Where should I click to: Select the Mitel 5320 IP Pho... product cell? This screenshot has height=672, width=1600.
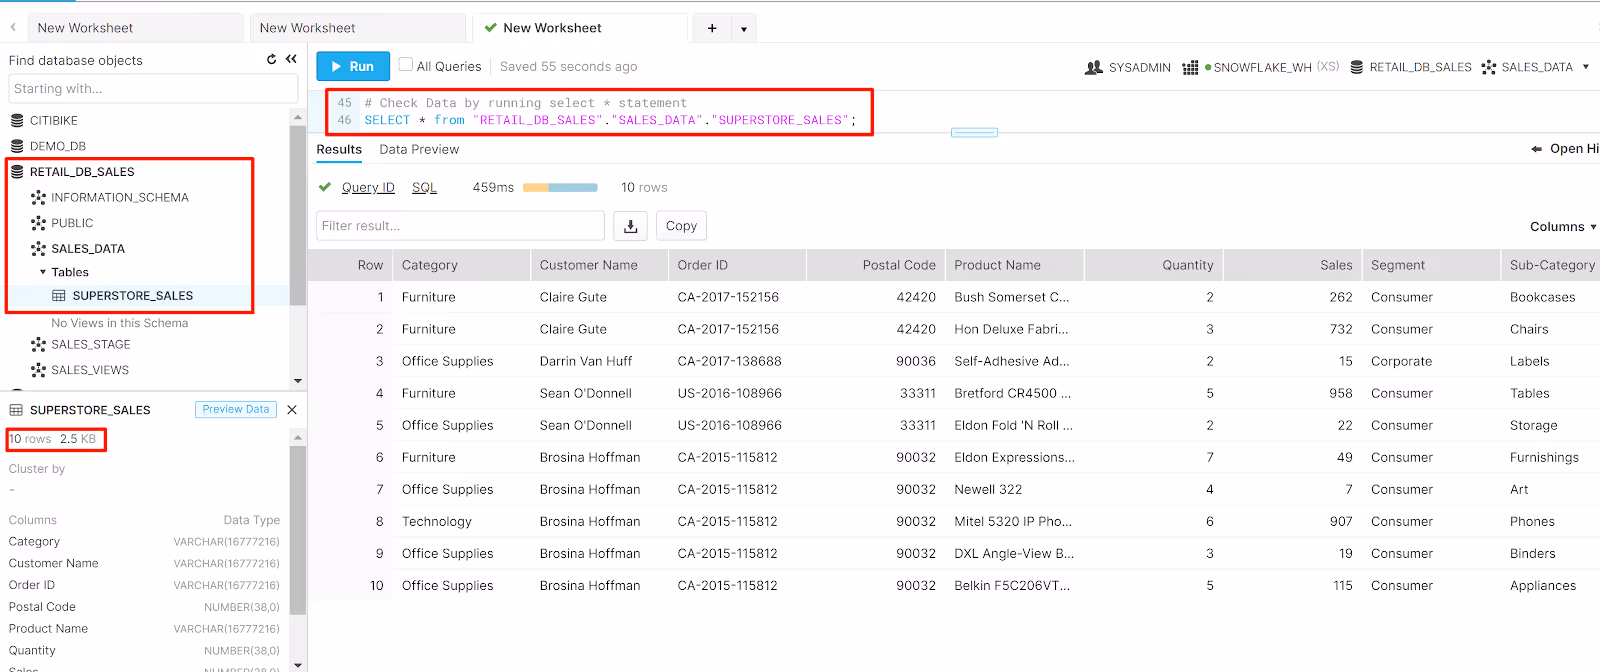click(x=1013, y=521)
